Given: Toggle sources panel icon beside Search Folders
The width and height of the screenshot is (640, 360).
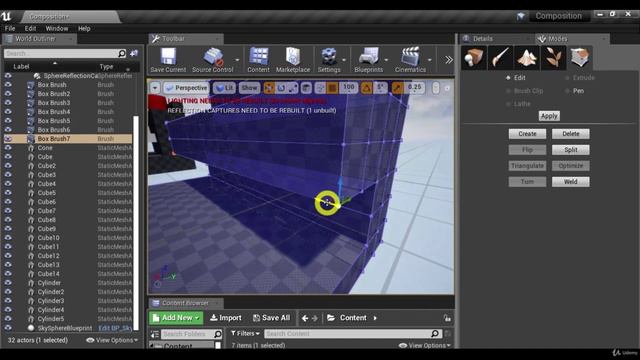Looking at the screenshot, I should coord(155,334).
